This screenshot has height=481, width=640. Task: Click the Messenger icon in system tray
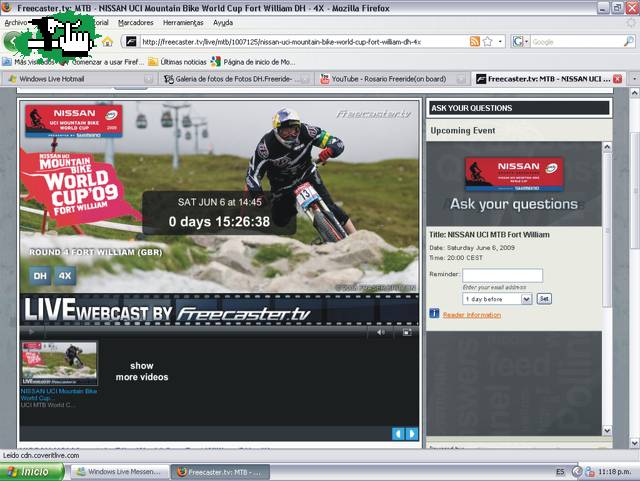pyautogui.click(x=589, y=472)
